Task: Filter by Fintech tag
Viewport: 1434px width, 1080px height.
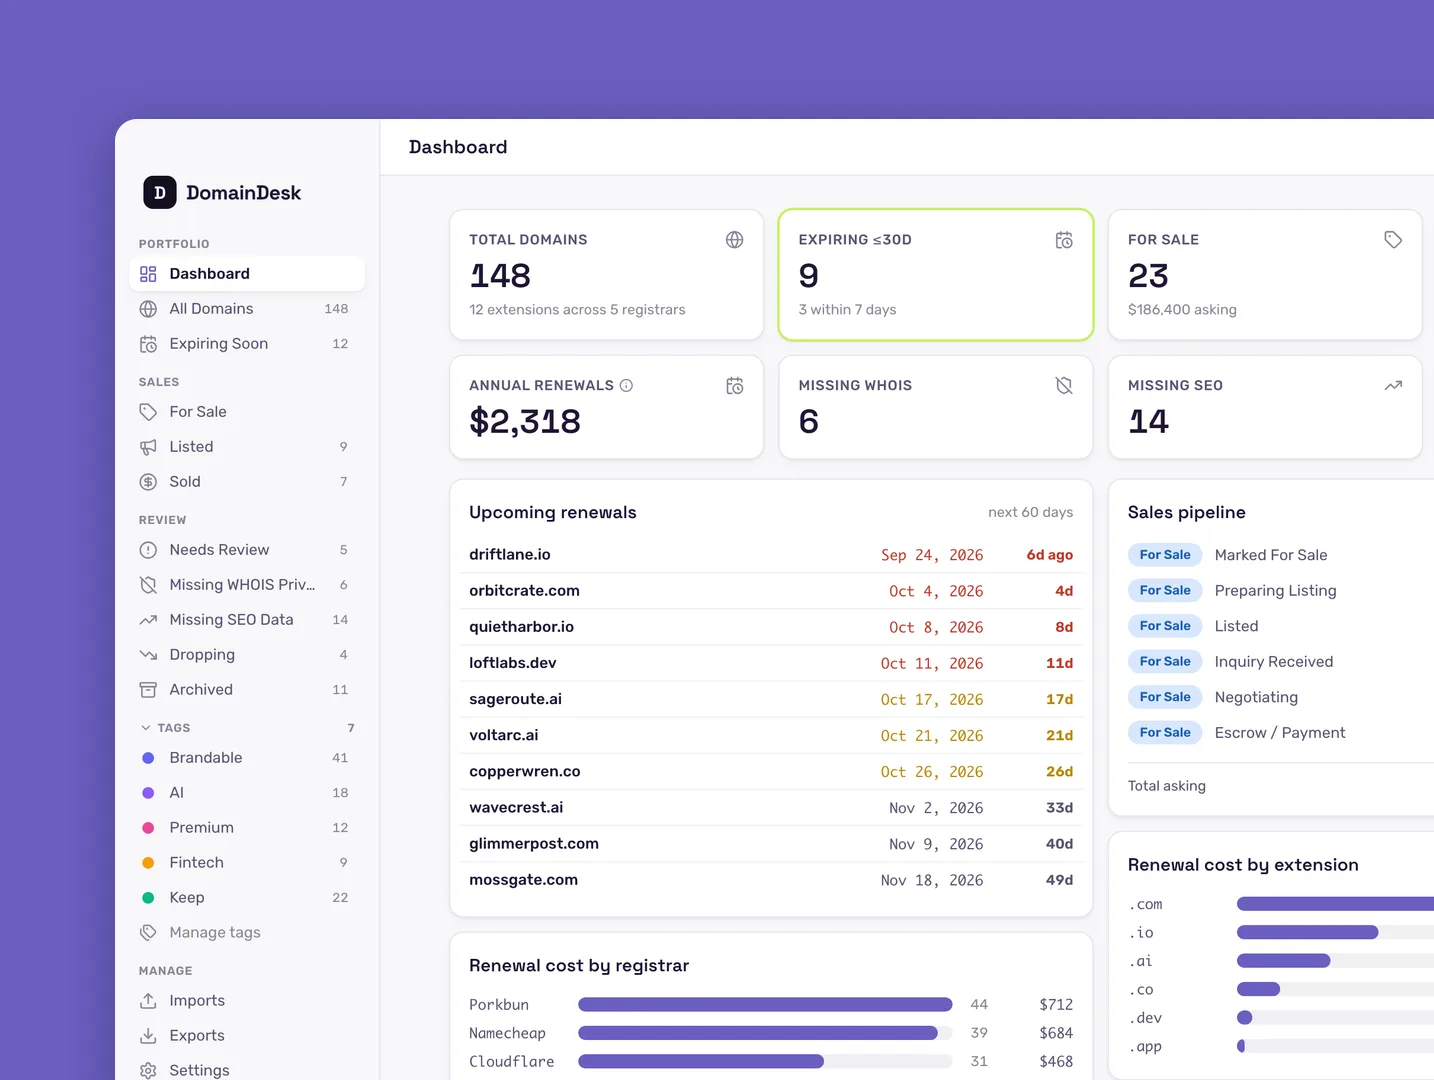Action: click(247, 863)
